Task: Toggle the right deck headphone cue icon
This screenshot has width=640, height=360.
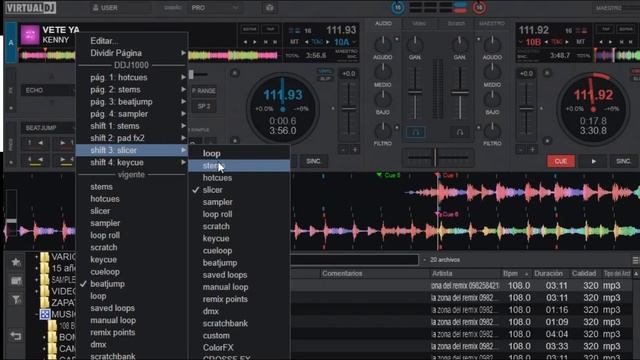Action: click(460, 132)
